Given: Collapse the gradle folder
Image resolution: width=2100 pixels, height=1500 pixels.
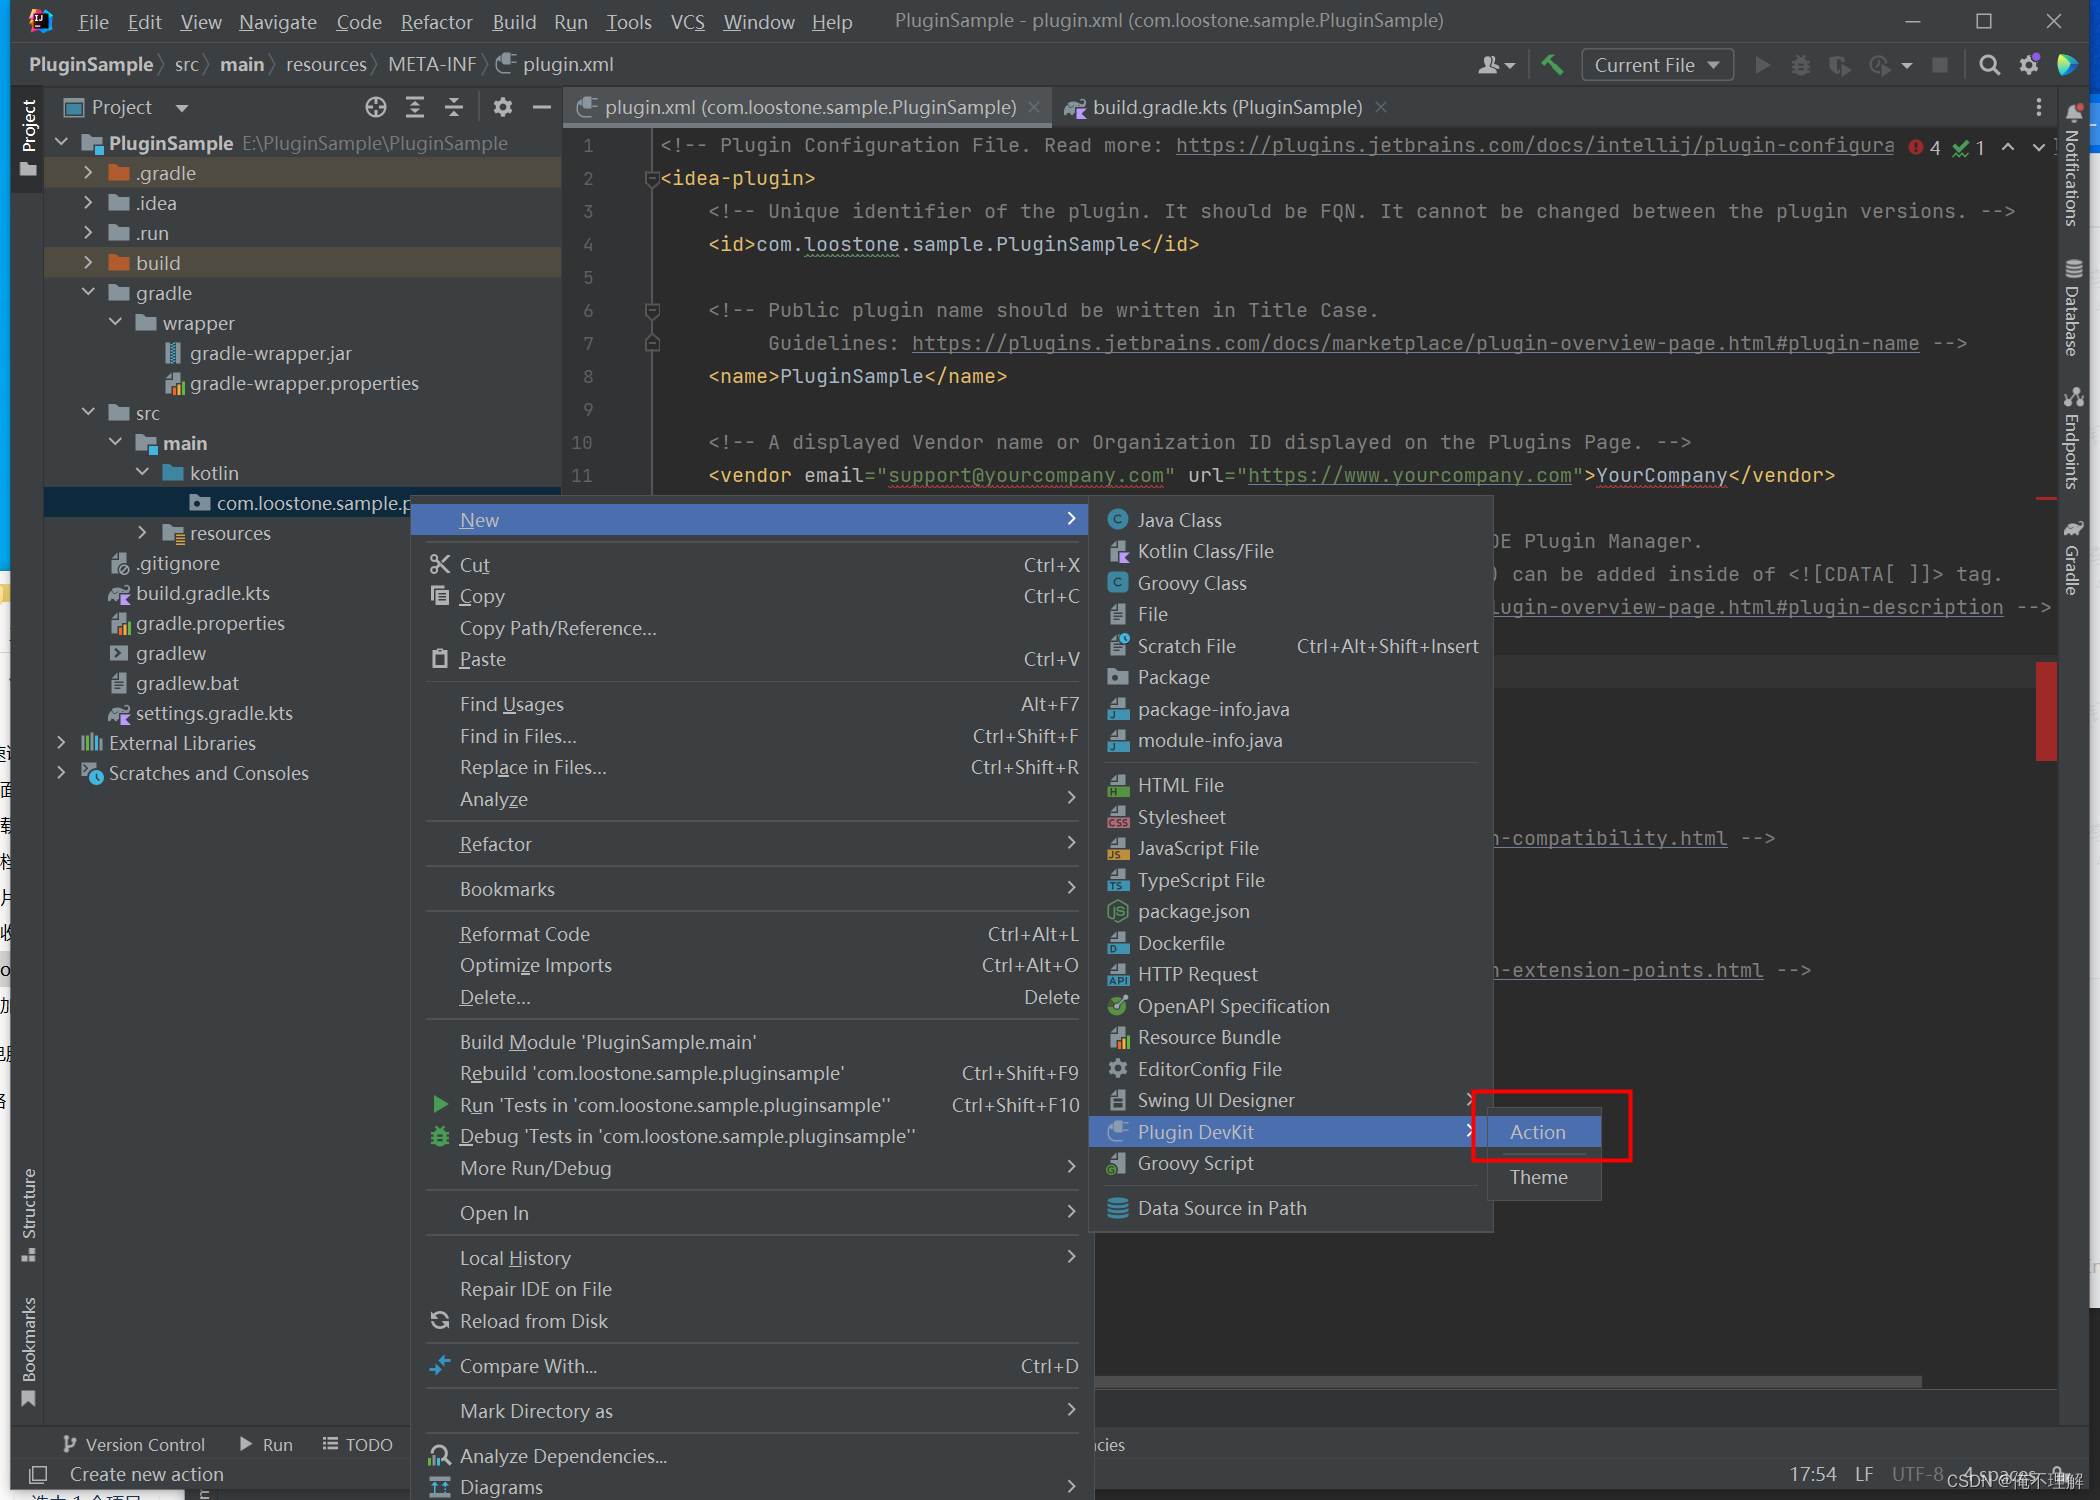Looking at the screenshot, I should point(88,293).
